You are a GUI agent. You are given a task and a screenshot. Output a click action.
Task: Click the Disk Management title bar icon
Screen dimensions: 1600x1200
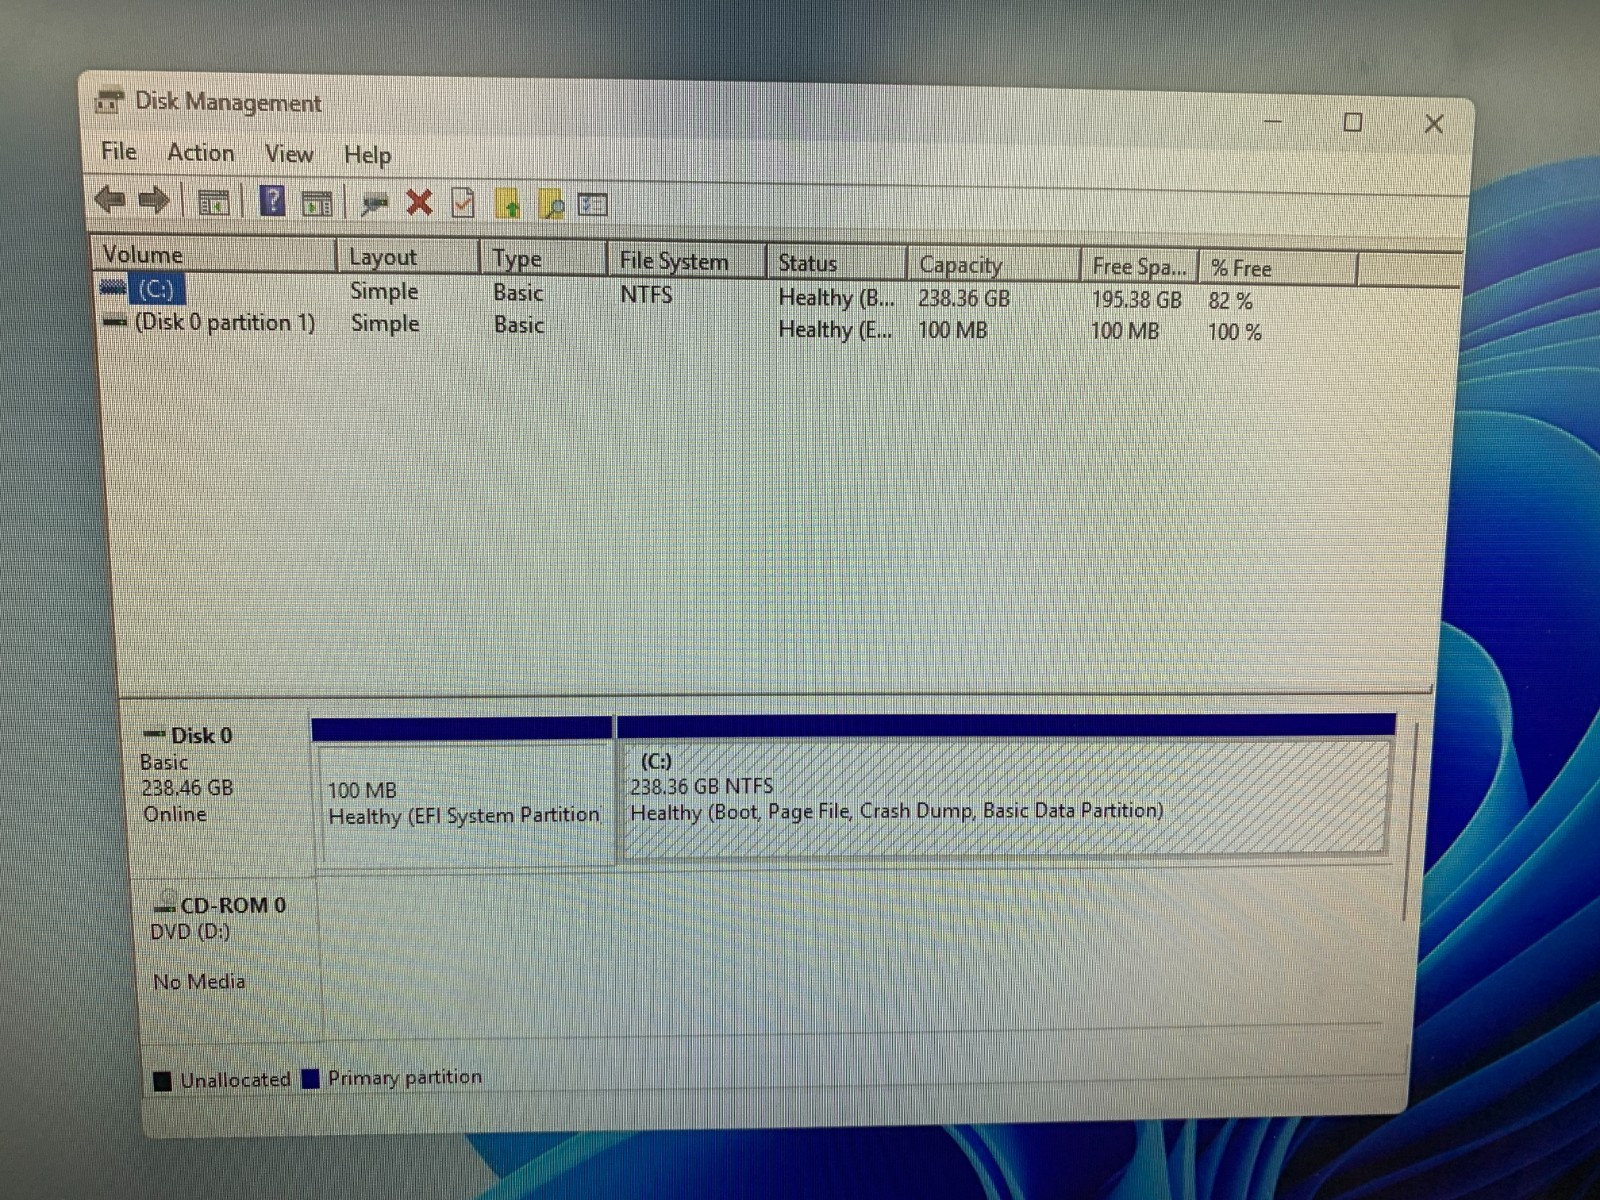tap(109, 101)
